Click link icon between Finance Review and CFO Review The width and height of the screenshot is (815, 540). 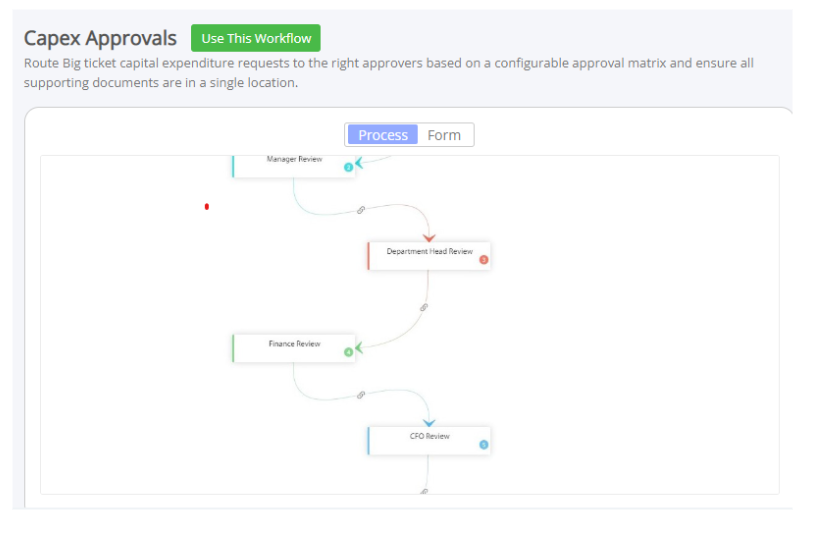pos(361,395)
